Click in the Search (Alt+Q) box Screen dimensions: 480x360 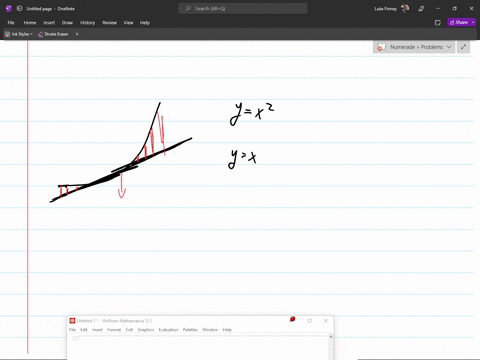243,9
